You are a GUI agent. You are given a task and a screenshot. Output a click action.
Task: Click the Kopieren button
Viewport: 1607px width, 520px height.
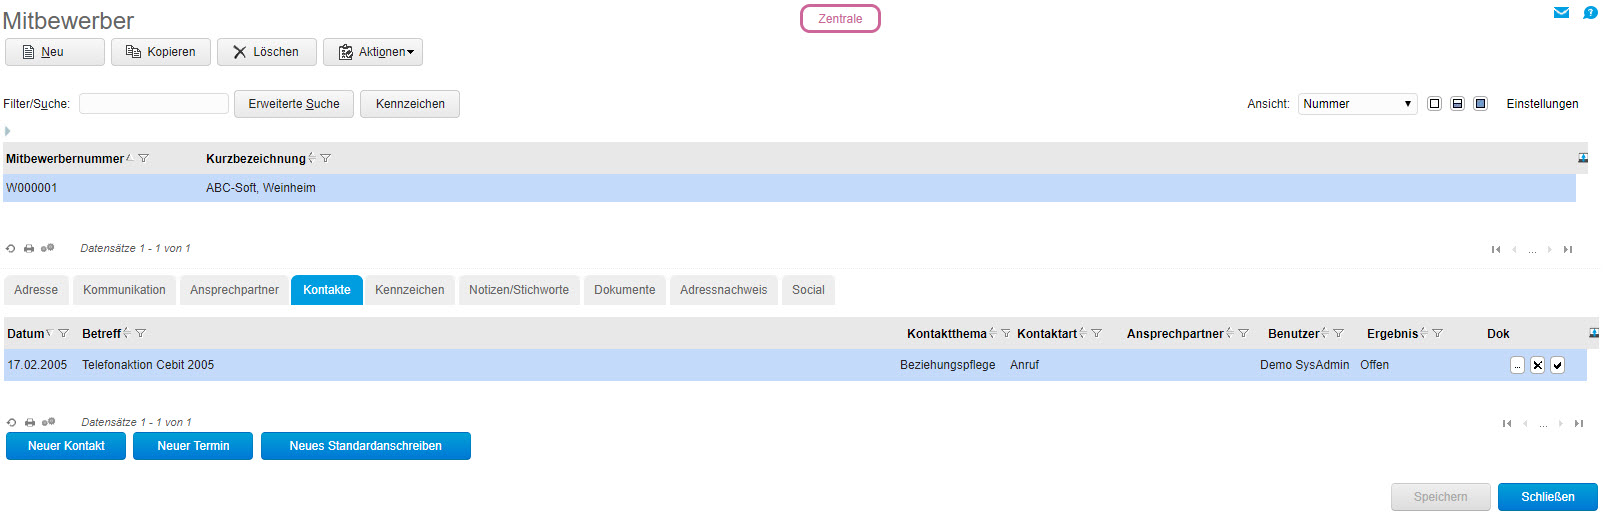(x=161, y=52)
